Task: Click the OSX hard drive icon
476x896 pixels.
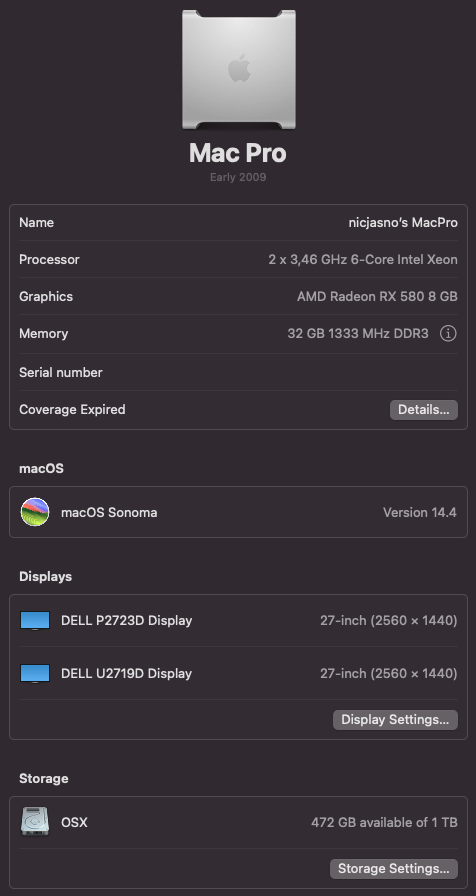Action: 35,822
